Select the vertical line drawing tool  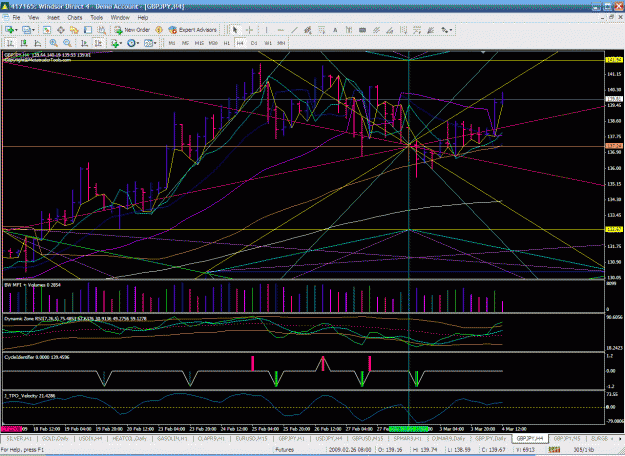[x=266, y=30]
